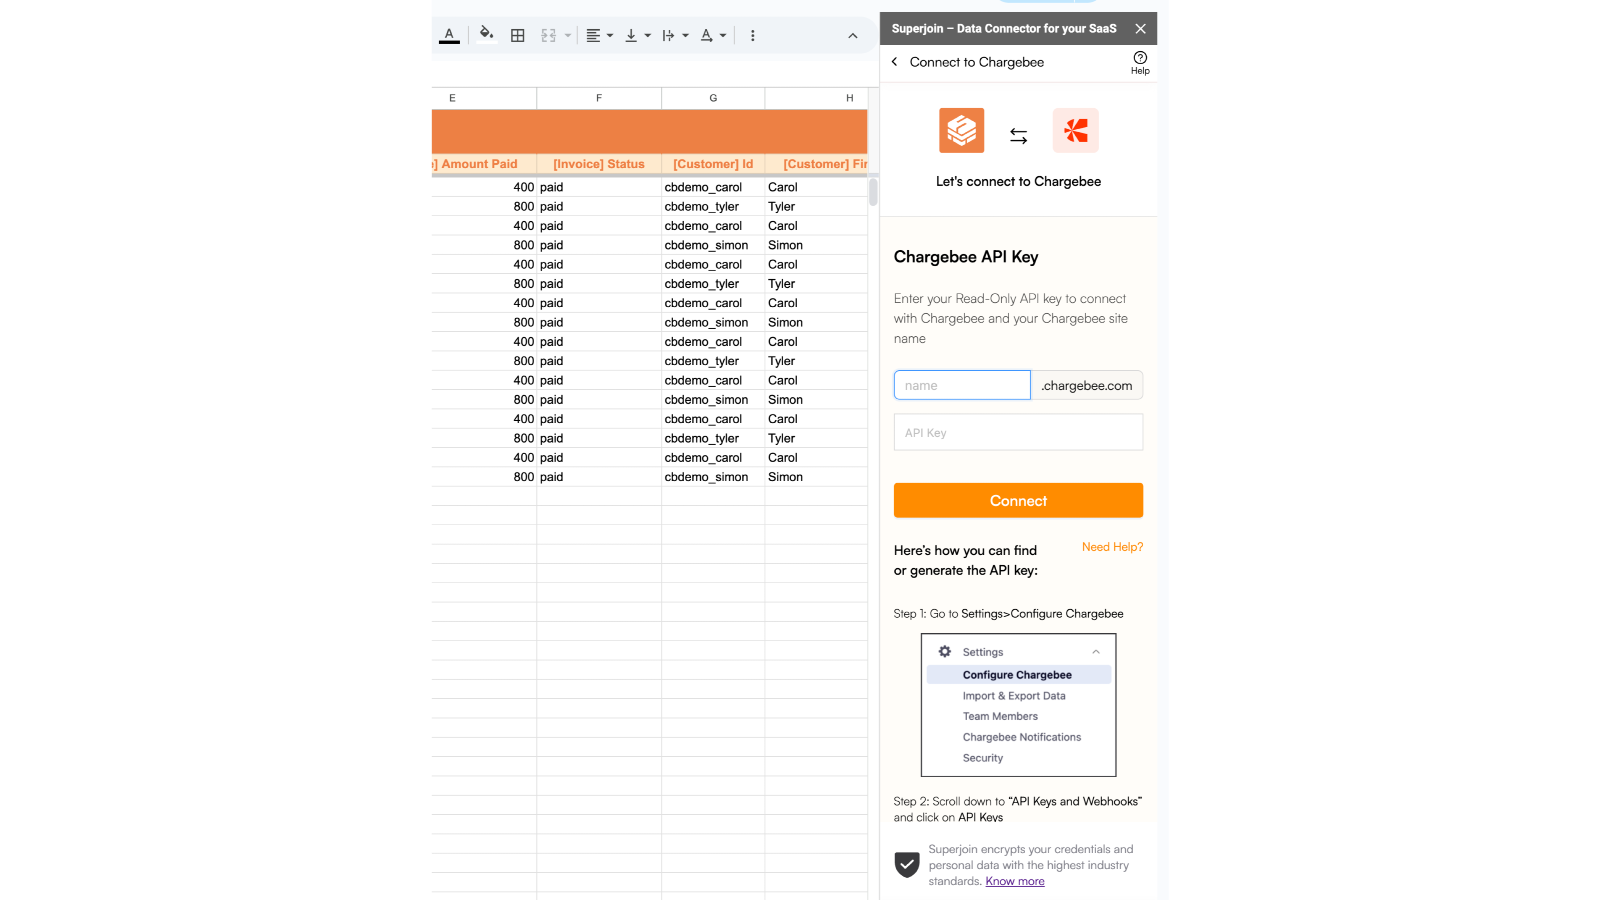The width and height of the screenshot is (1600, 900).
Task: Open the Need Help? link
Action: click(1112, 547)
